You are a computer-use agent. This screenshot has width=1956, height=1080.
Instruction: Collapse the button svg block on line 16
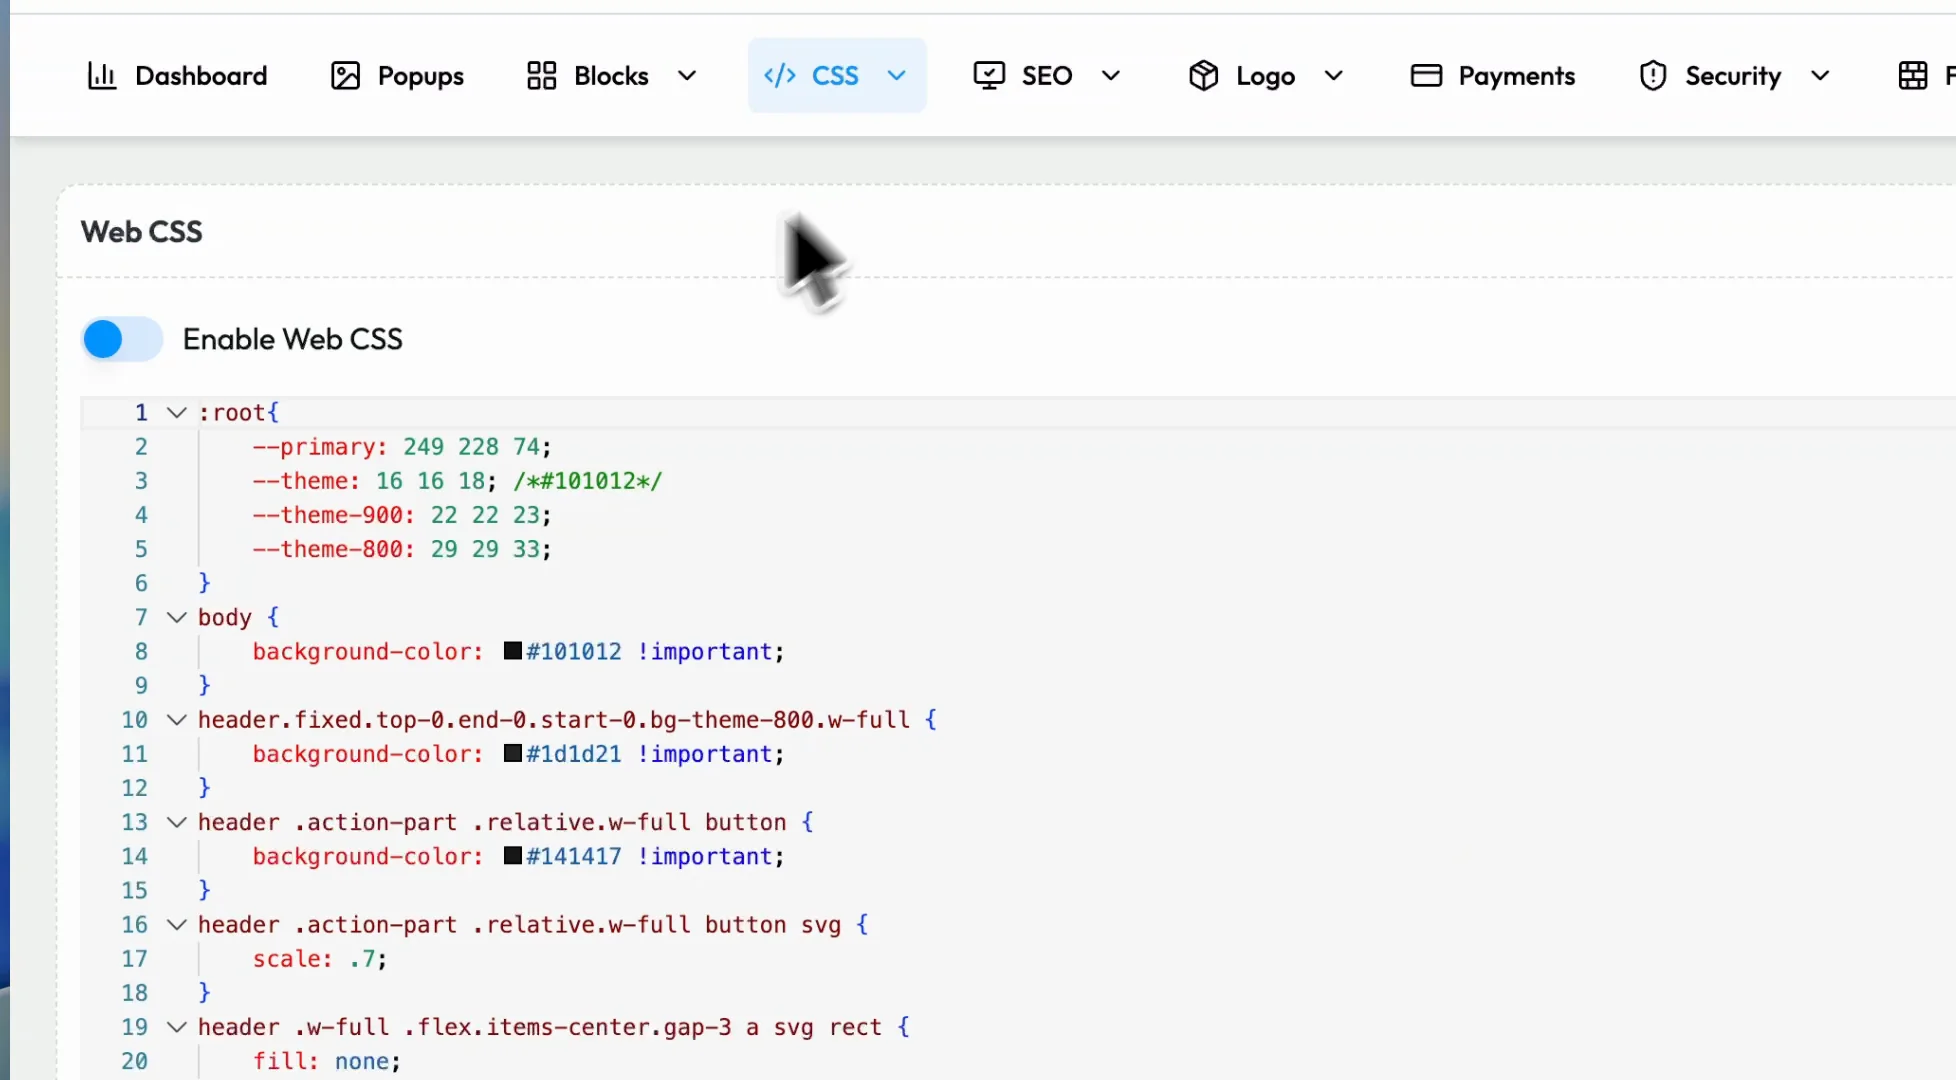[177, 925]
